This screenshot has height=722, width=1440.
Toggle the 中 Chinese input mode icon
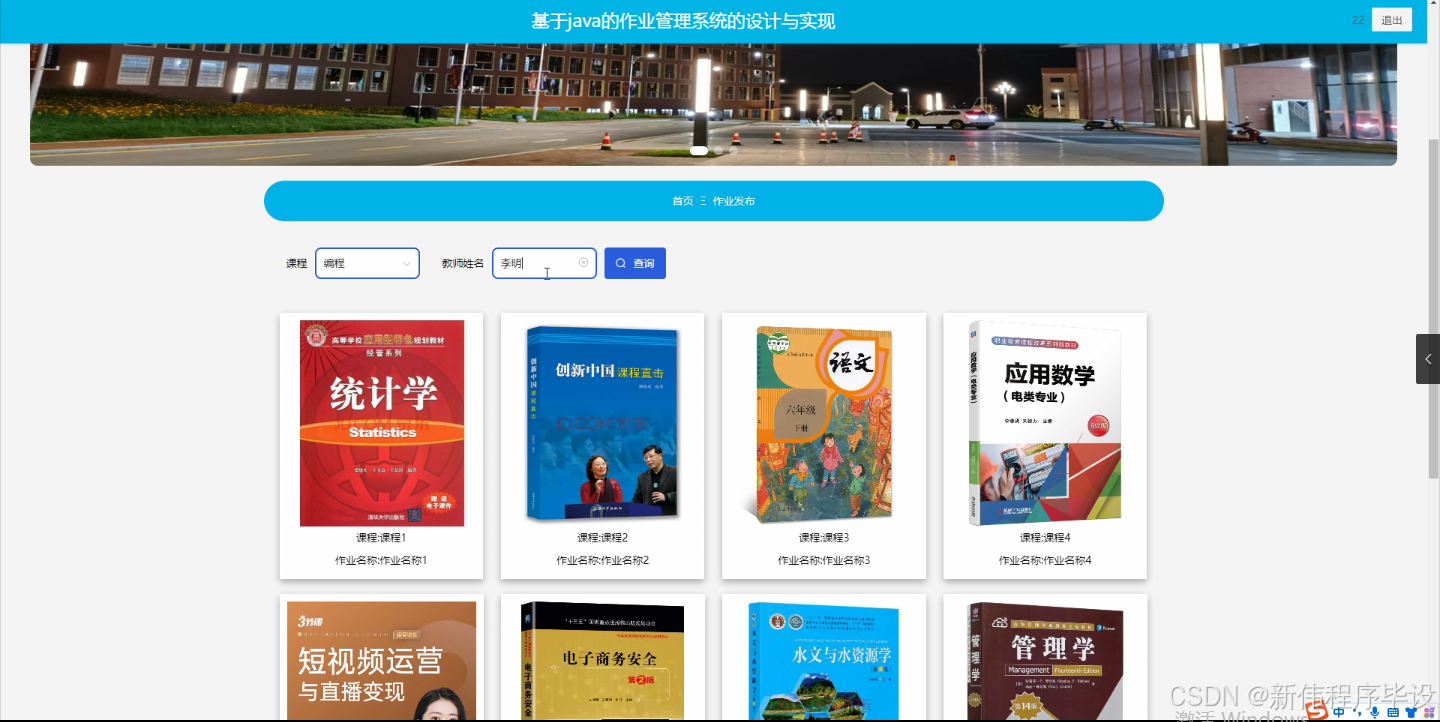[1338, 712]
